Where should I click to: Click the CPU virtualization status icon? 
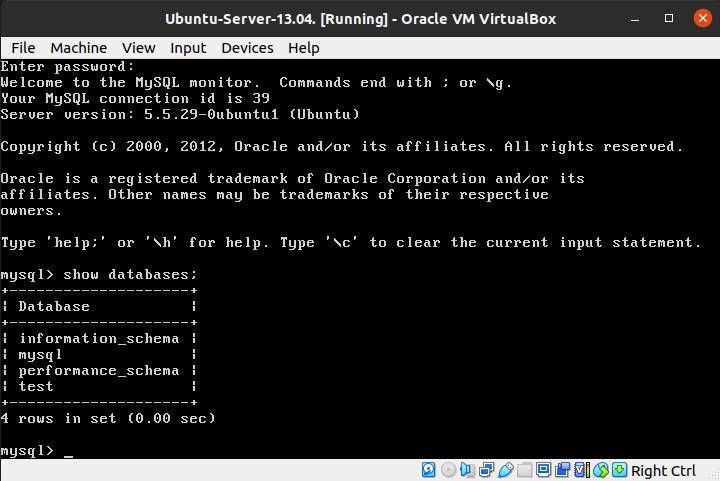(x=582, y=470)
